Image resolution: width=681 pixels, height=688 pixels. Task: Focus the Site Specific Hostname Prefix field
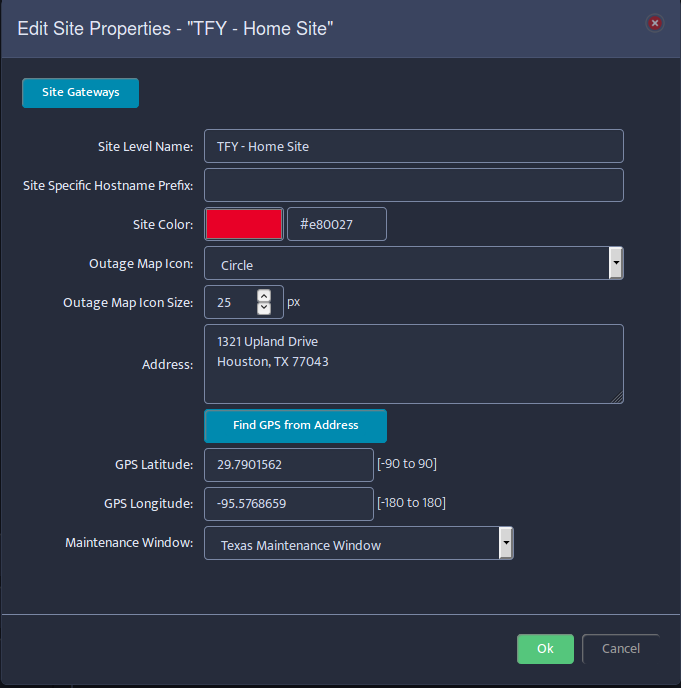[414, 185]
